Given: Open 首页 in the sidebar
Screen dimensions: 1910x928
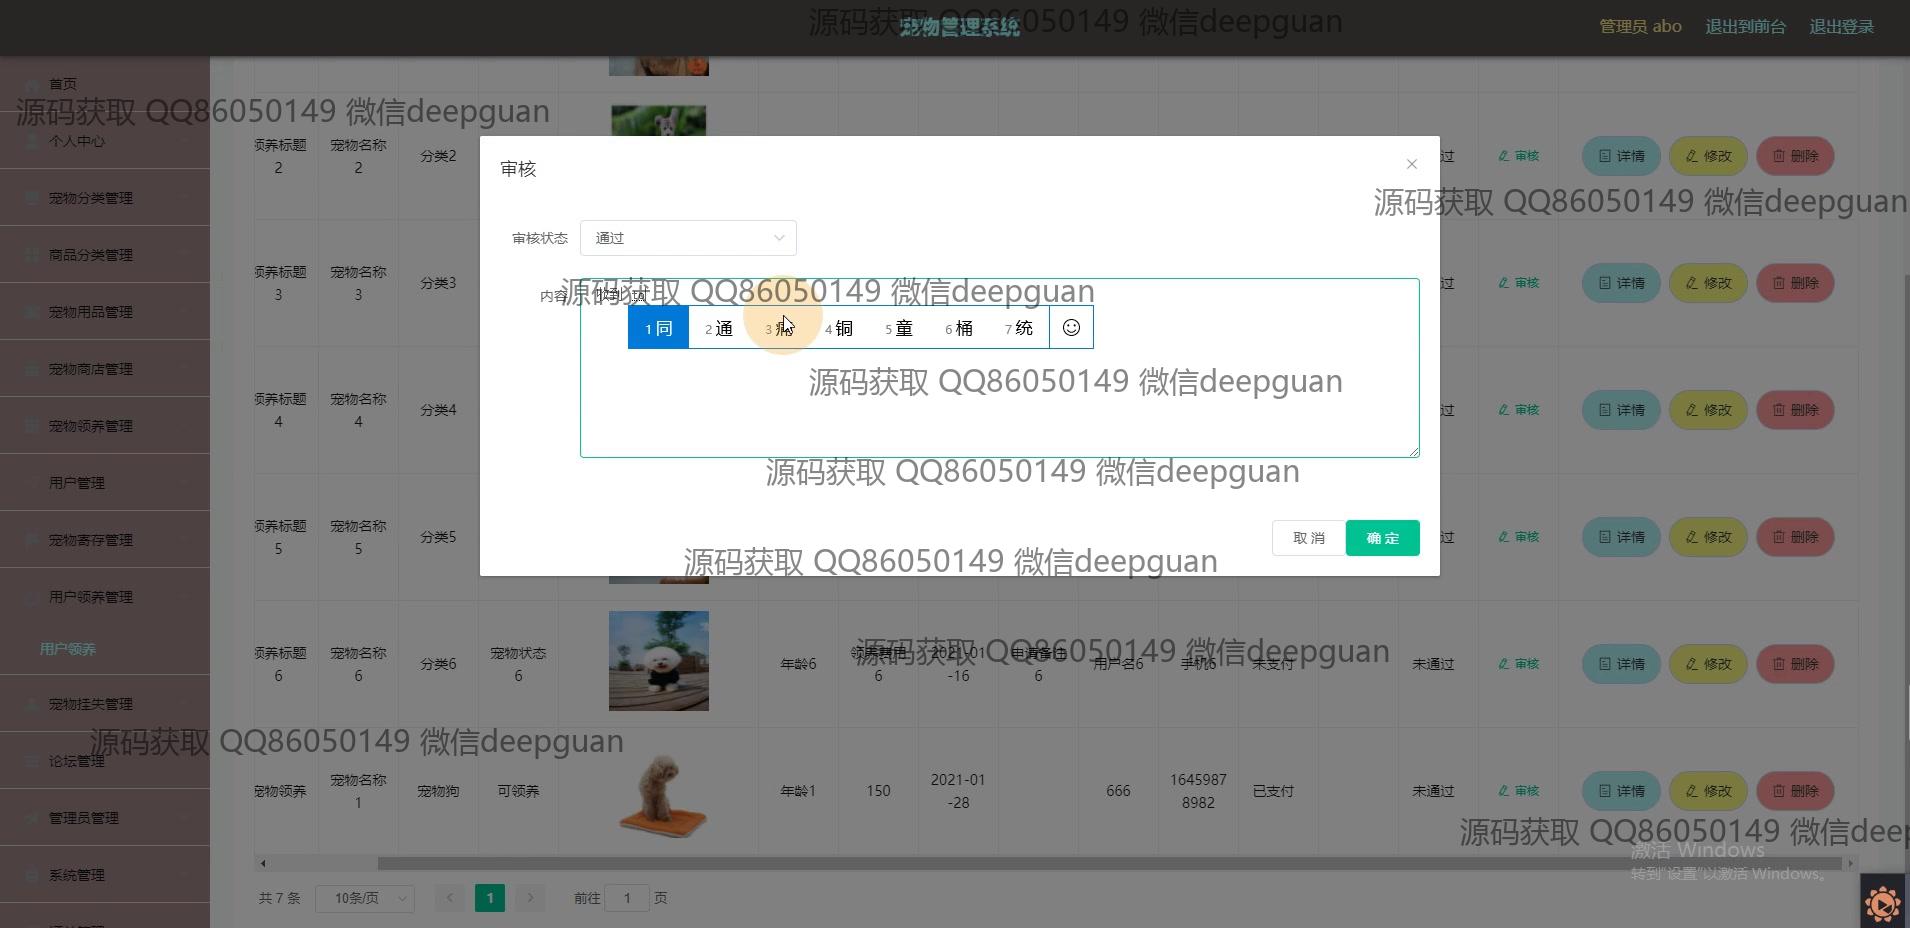Looking at the screenshot, I should pos(105,84).
